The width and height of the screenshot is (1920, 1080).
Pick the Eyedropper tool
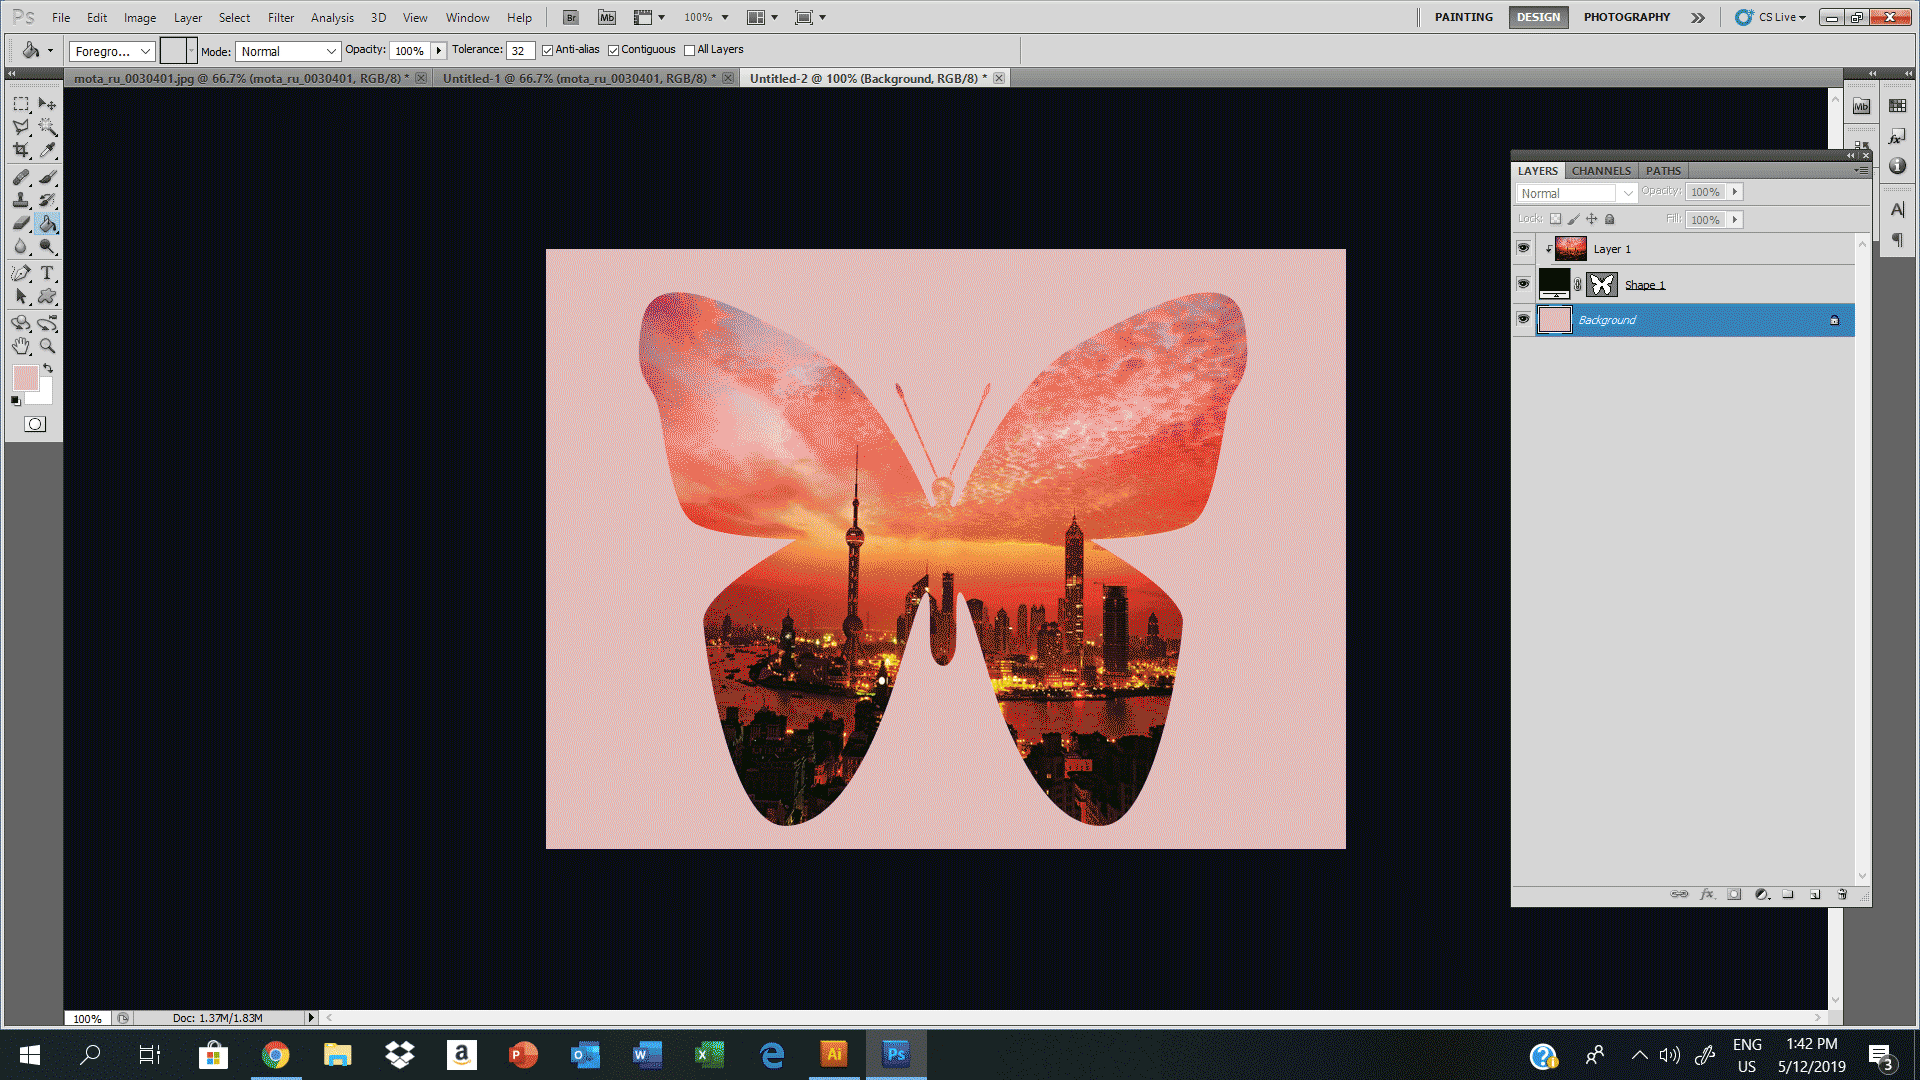coord(47,150)
